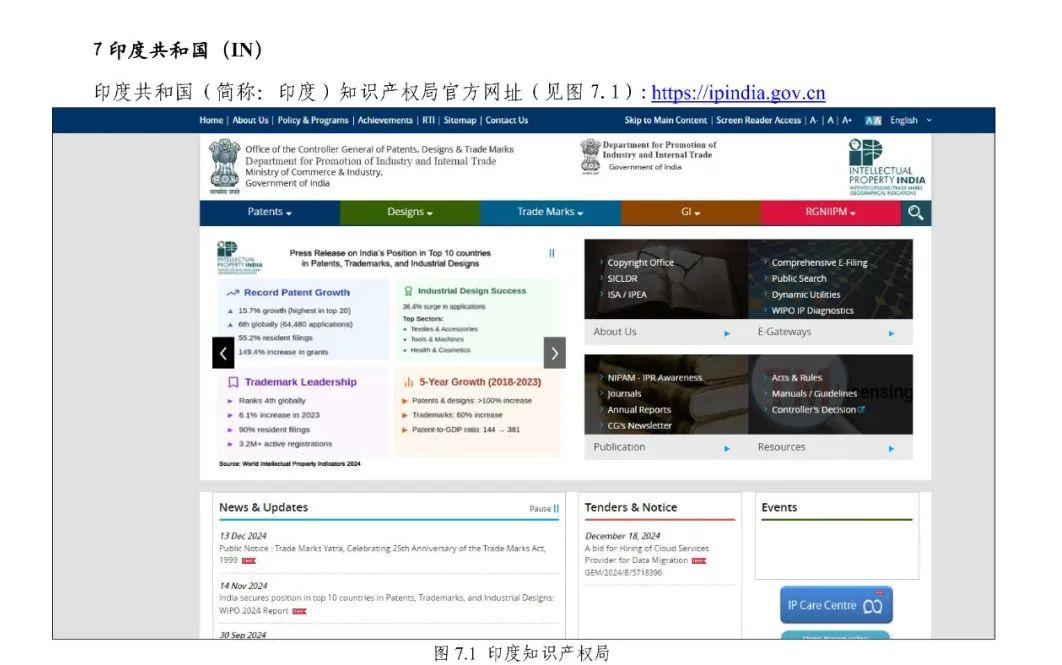Screen dimensions: 1062x665
Task: Click the Indian national emblem at top left
Action: click(224, 164)
